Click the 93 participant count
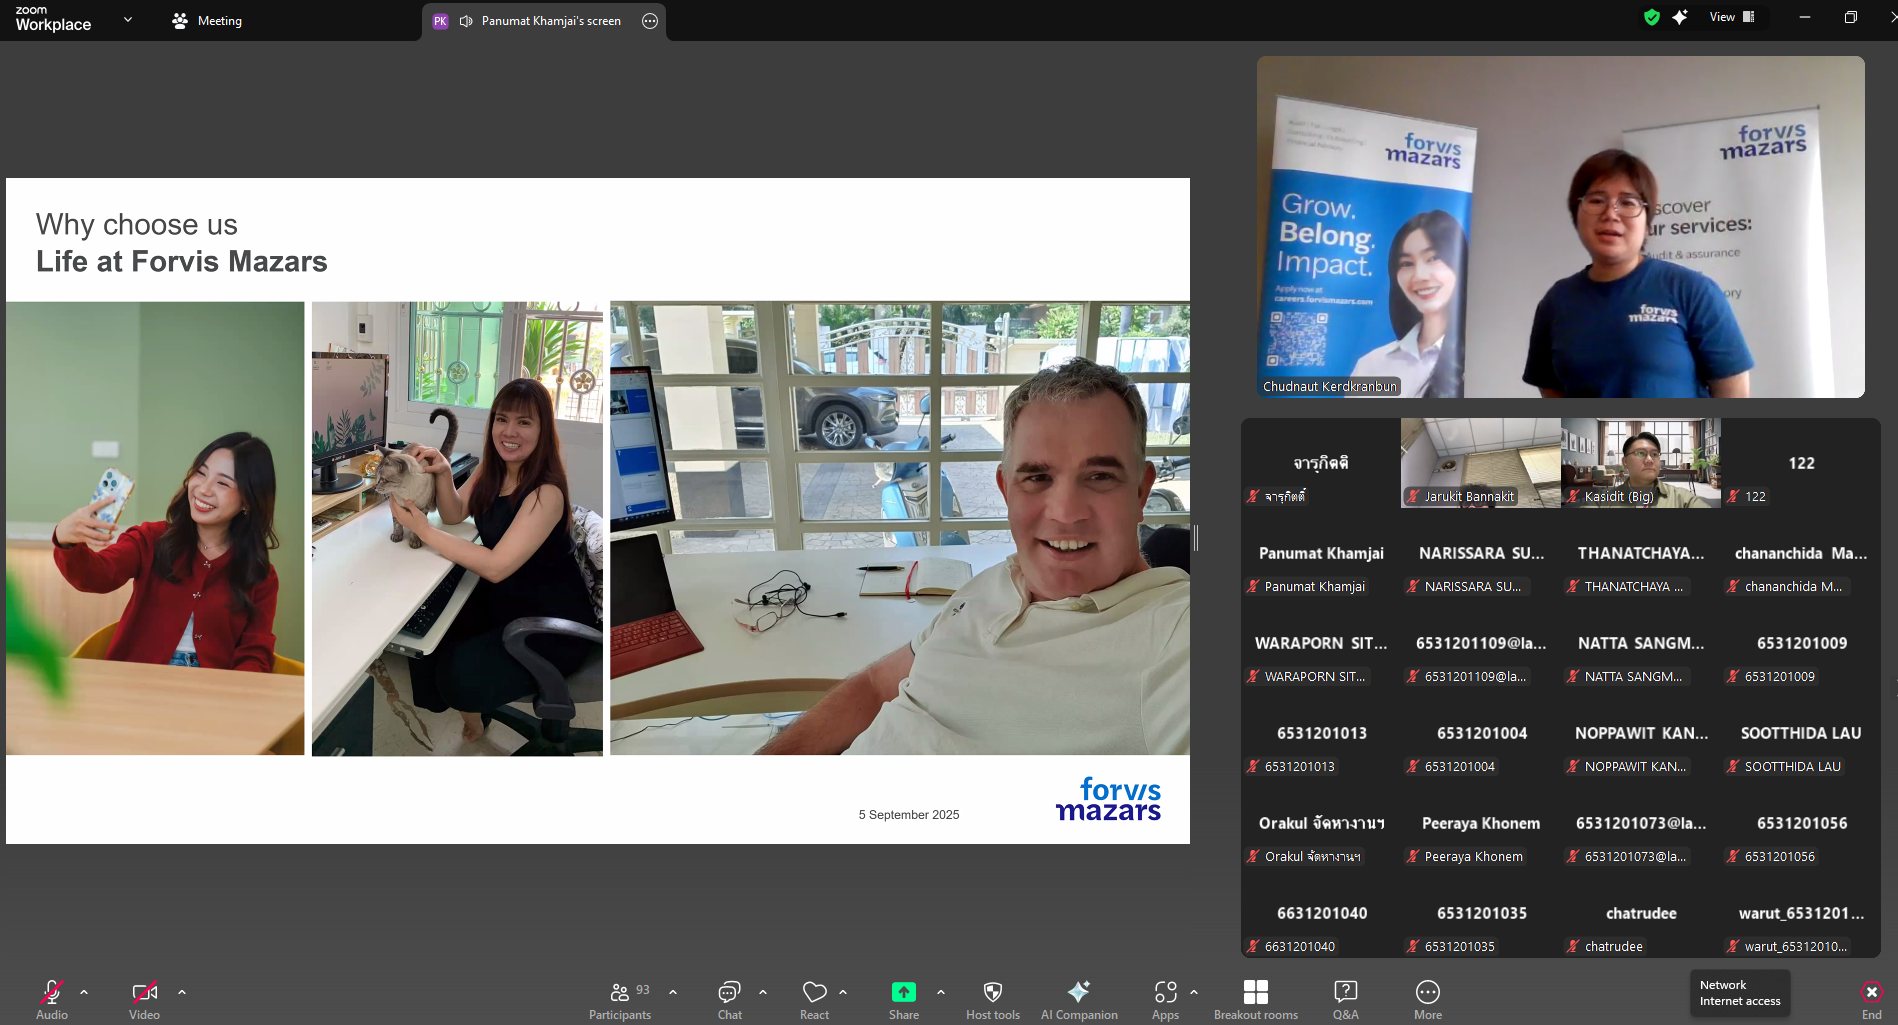This screenshot has height=1025, width=1898. coord(643,990)
